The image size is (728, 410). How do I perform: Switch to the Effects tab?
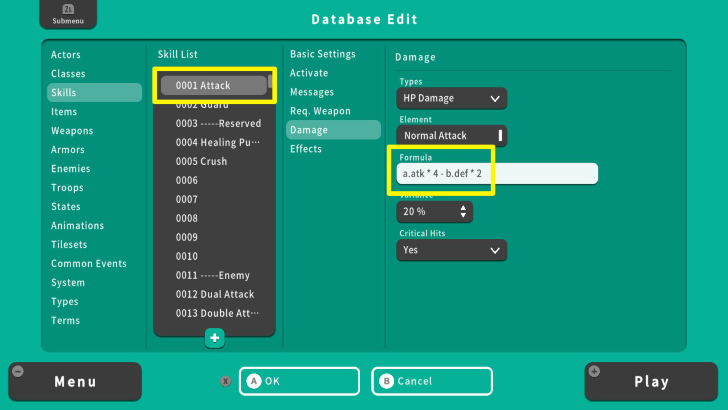pos(306,149)
